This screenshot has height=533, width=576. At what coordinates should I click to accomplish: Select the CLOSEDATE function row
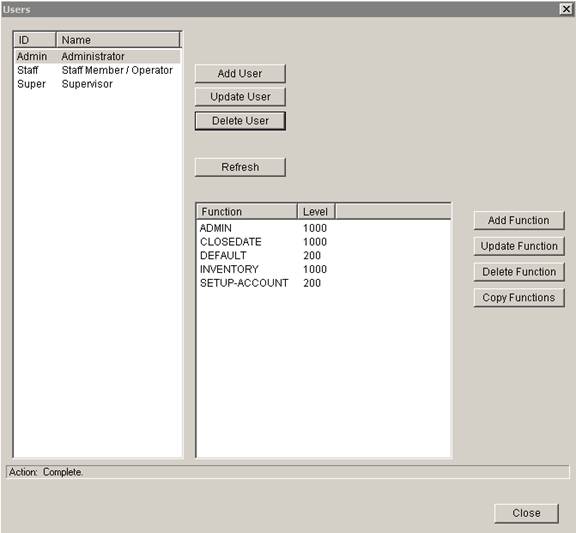(323, 242)
